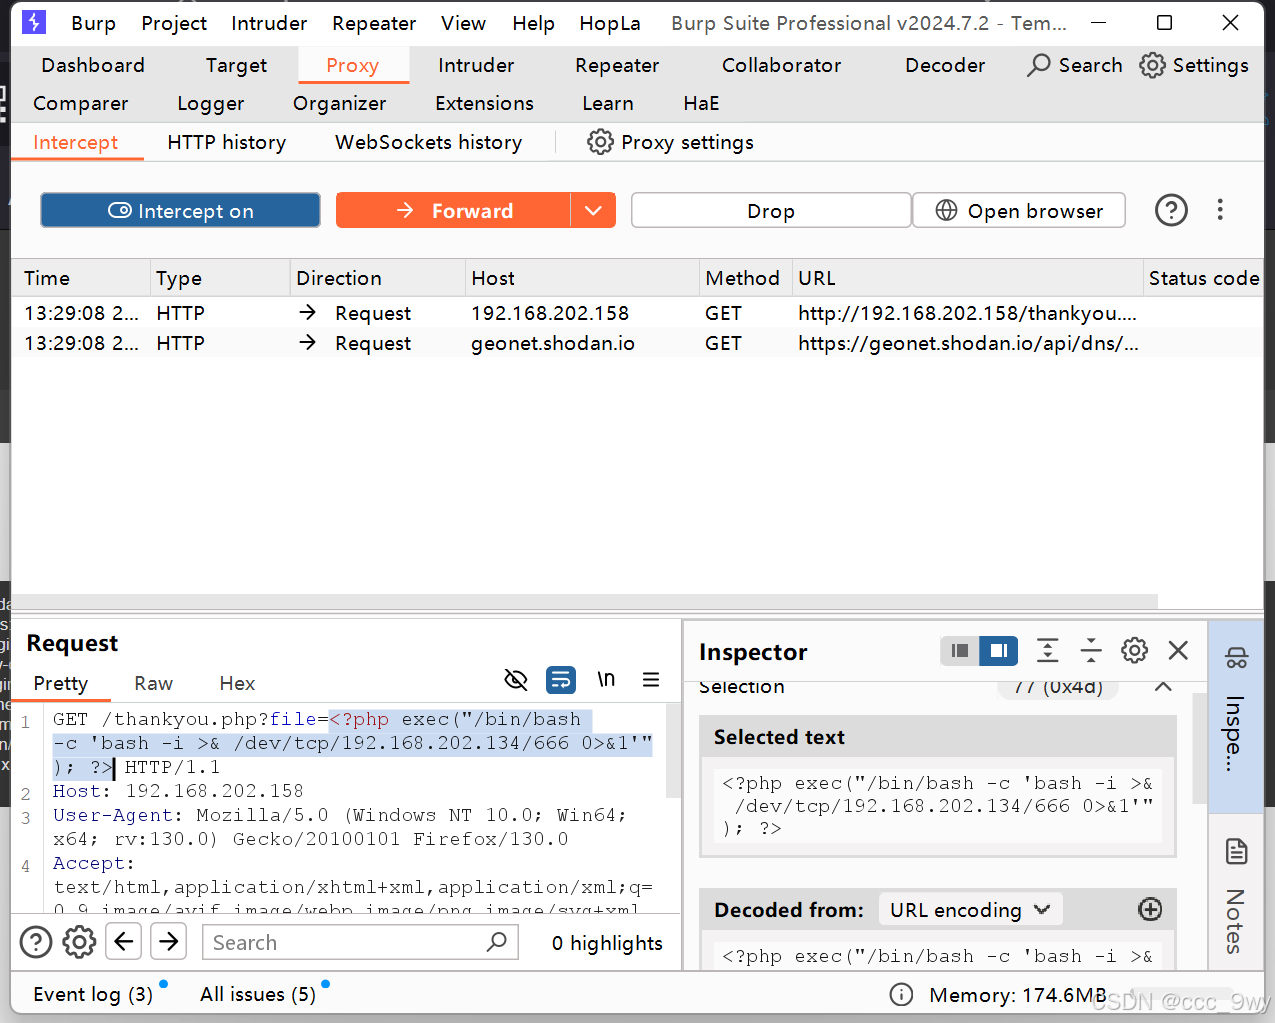Open the View menu
Image resolution: width=1275 pixels, height=1023 pixels.
tap(463, 23)
